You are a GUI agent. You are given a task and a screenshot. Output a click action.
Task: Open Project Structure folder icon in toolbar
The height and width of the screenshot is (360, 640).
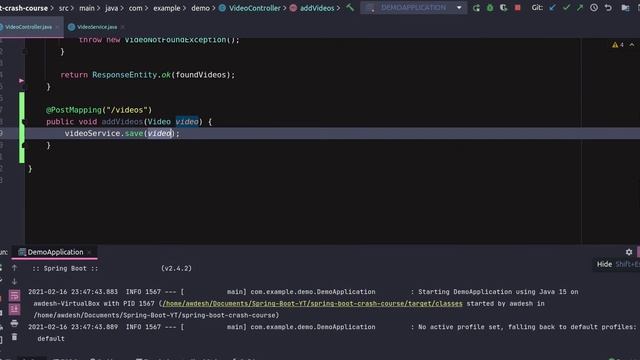pyautogui.click(x=625, y=8)
